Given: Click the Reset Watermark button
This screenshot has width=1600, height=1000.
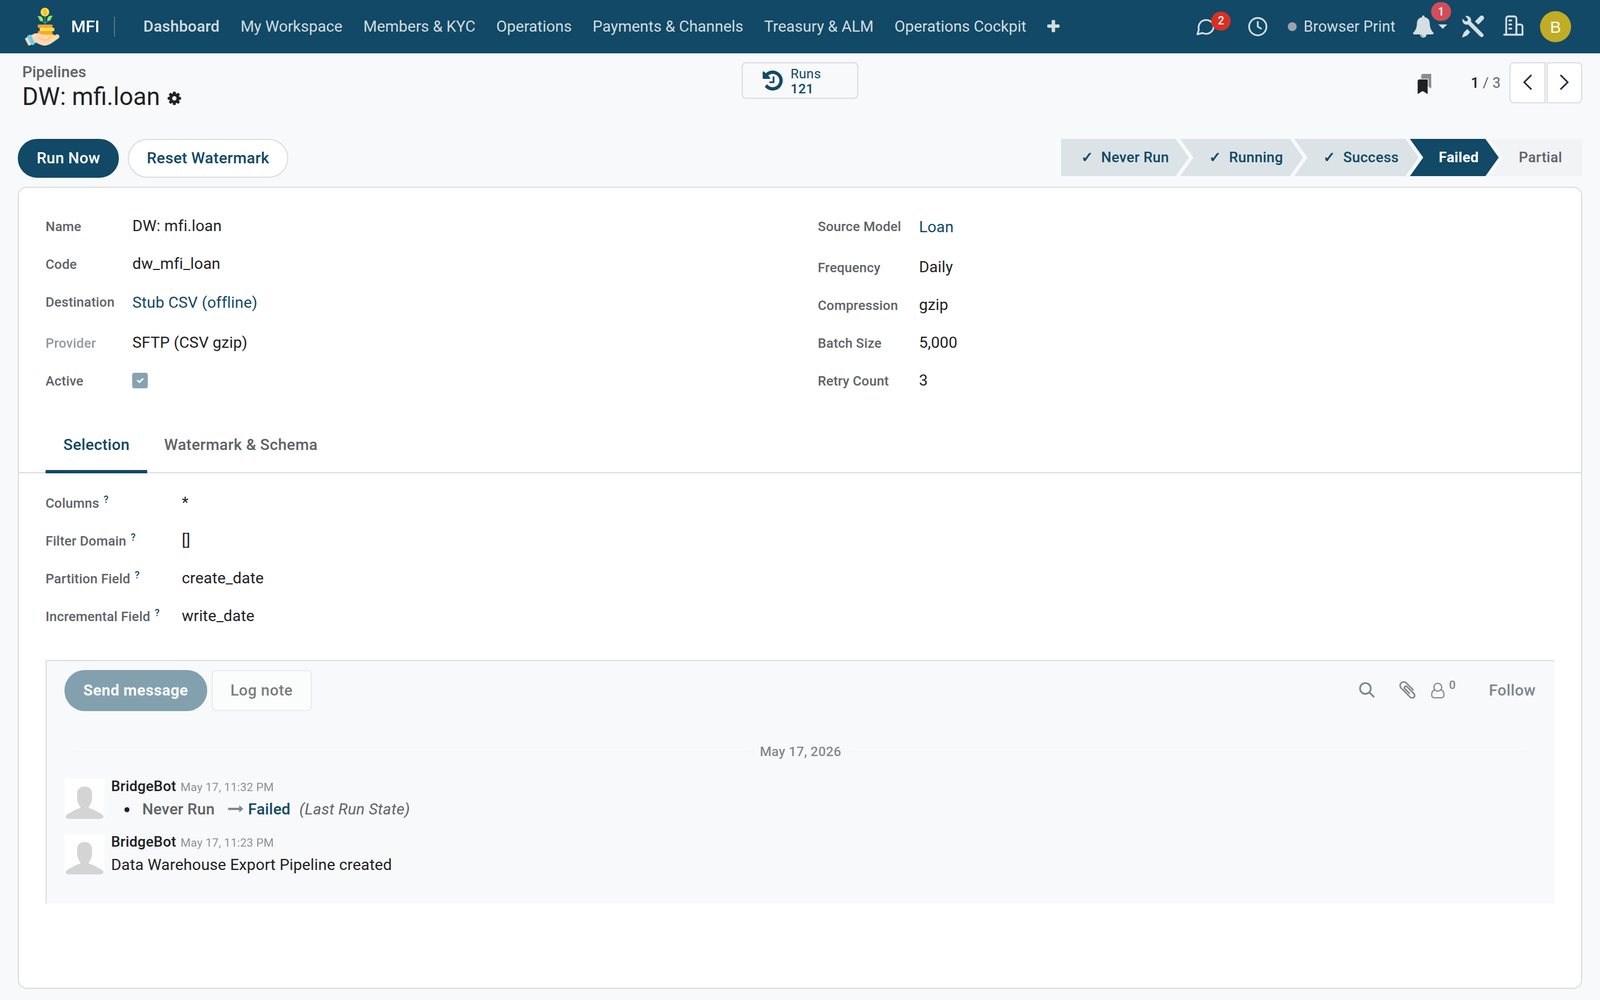Looking at the screenshot, I should (x=208, y=158).
